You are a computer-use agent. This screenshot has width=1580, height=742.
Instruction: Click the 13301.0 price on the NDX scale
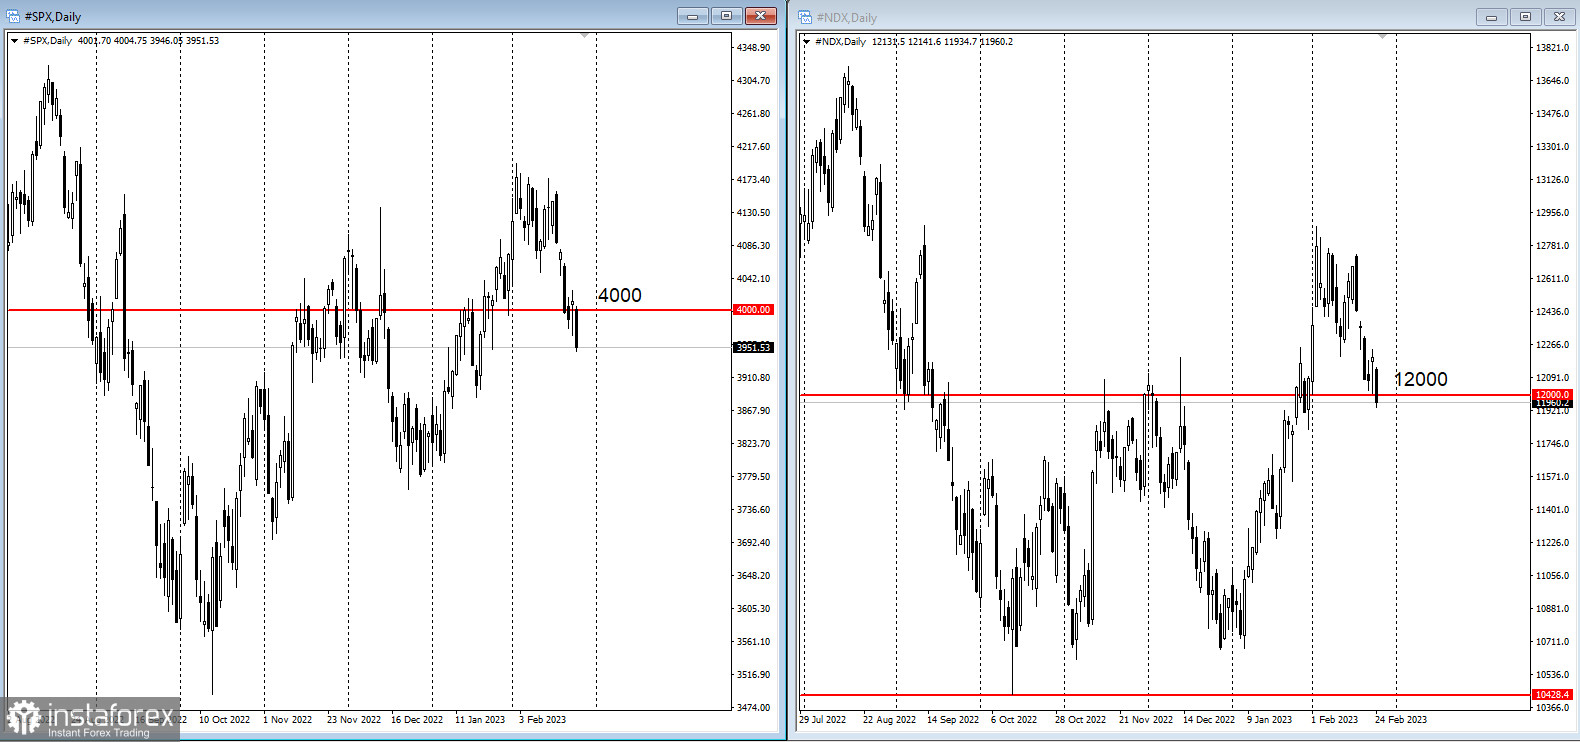(x=1552, y=147)
